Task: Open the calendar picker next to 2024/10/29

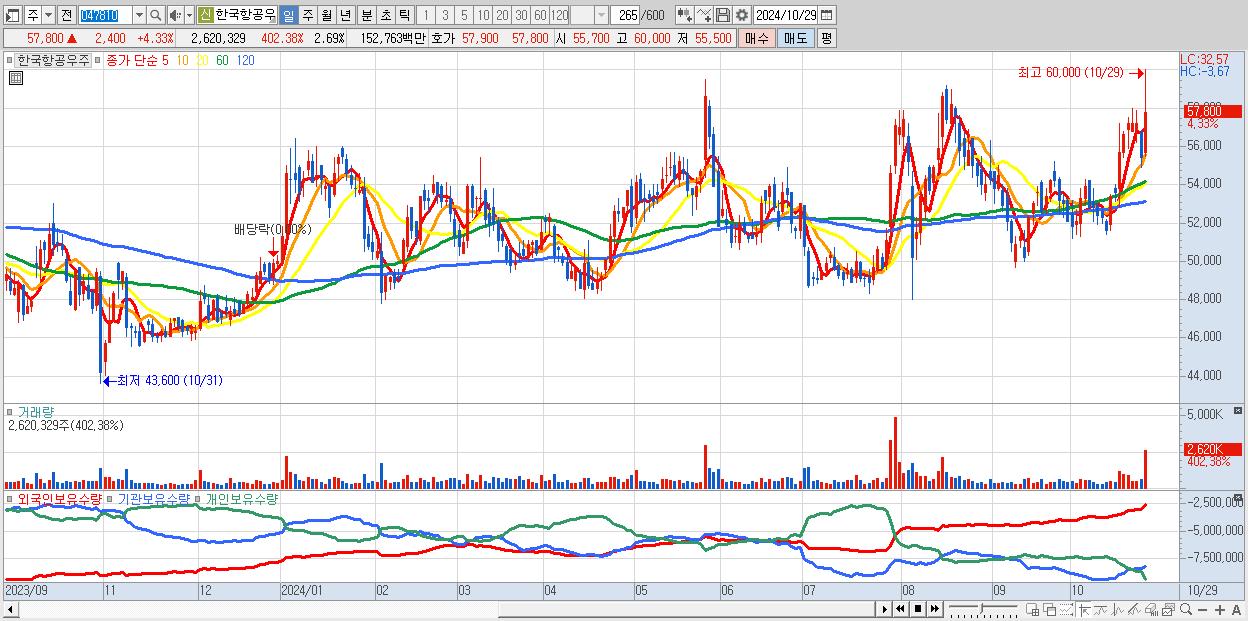Action: click(x=826, y=15)
